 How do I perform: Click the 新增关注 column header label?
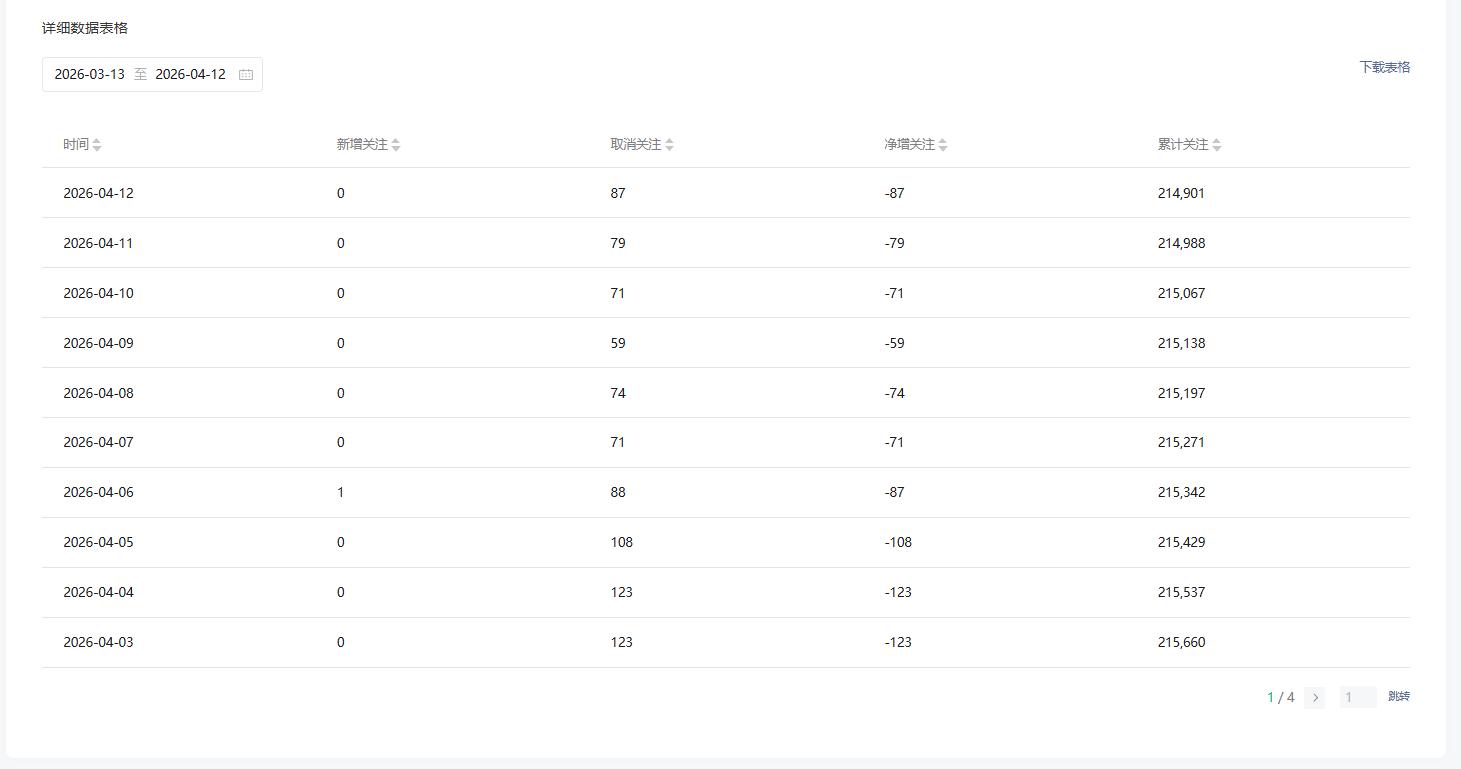tap(362, 145)
